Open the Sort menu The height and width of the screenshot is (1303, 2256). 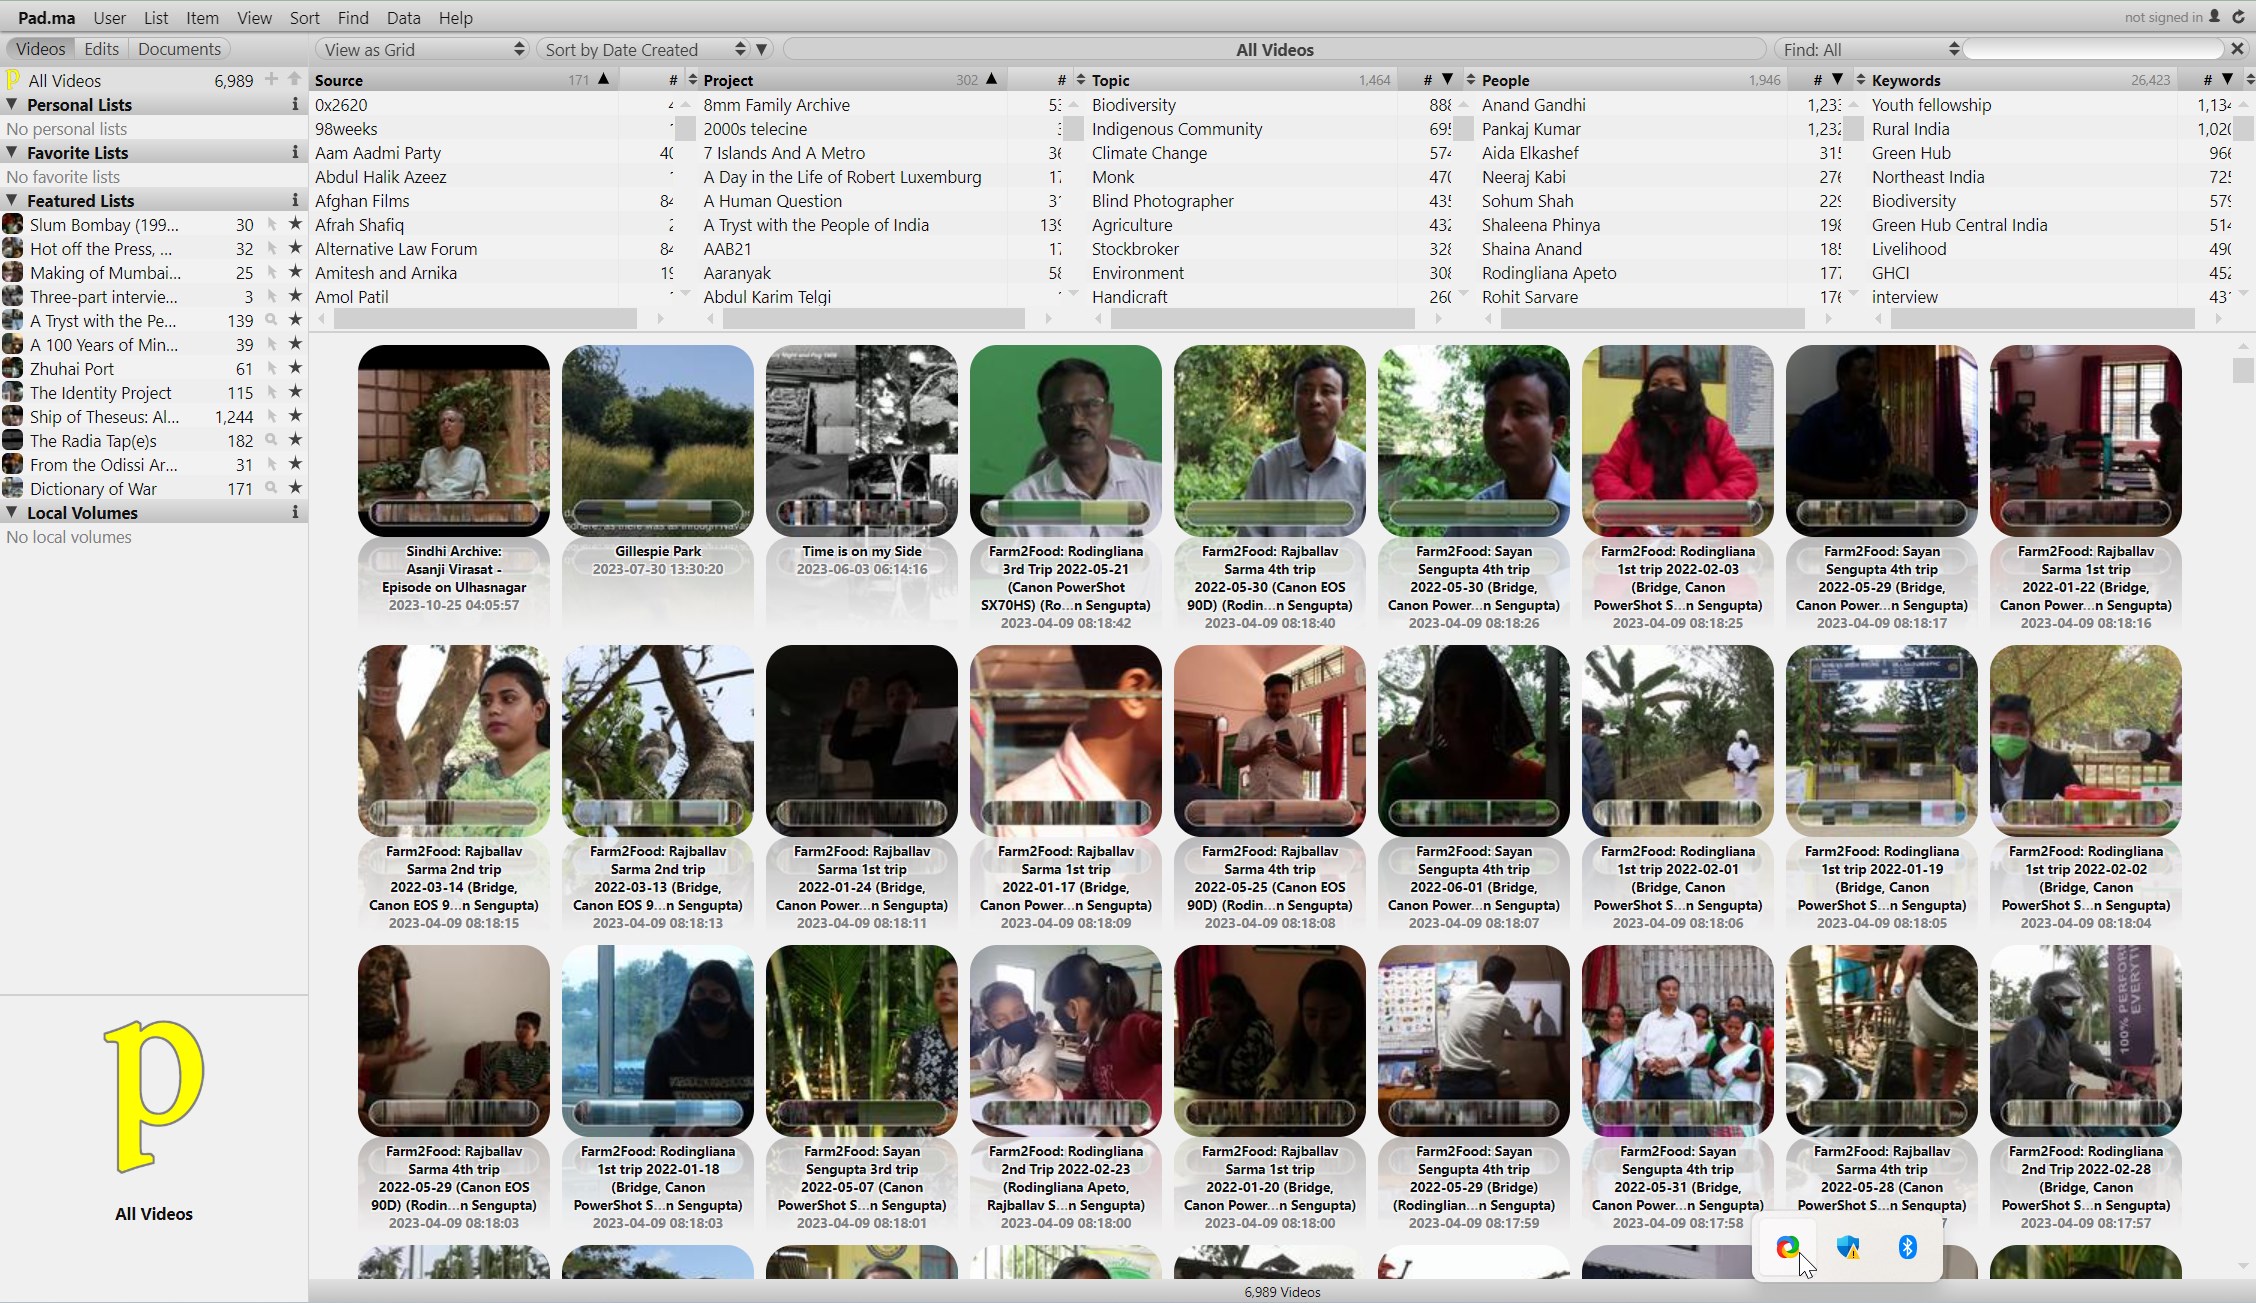click(304, 18)
